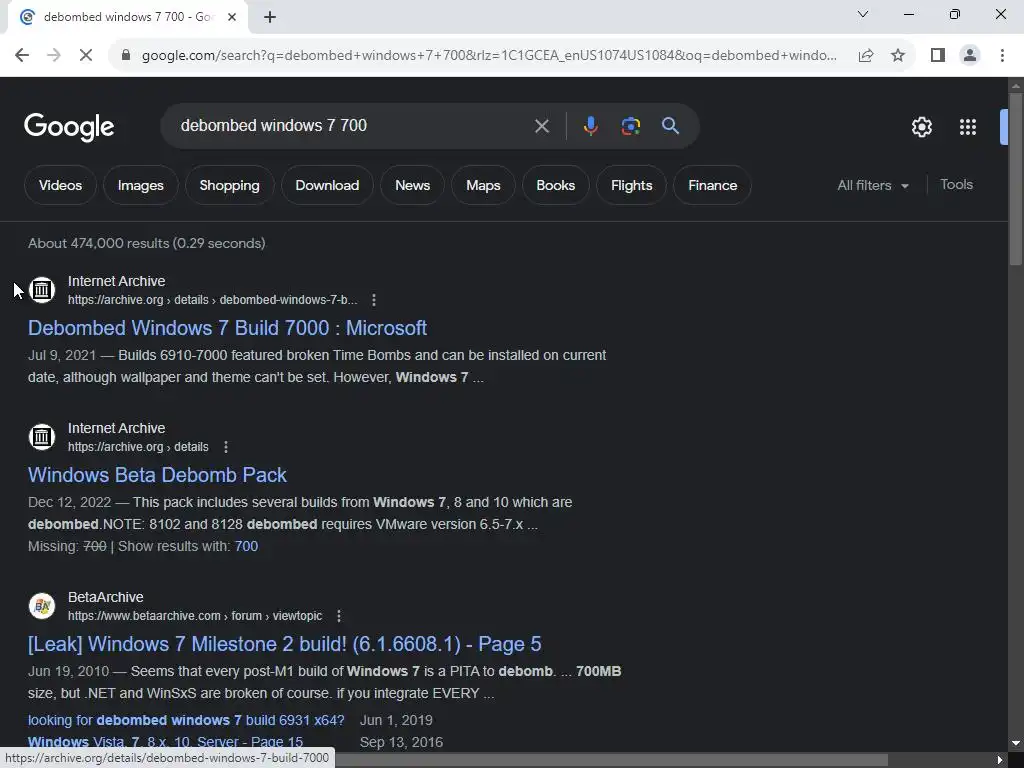Click the address bar URL
The height and width of the screenshot is (768, 1024).
click(x=489, y=55)
